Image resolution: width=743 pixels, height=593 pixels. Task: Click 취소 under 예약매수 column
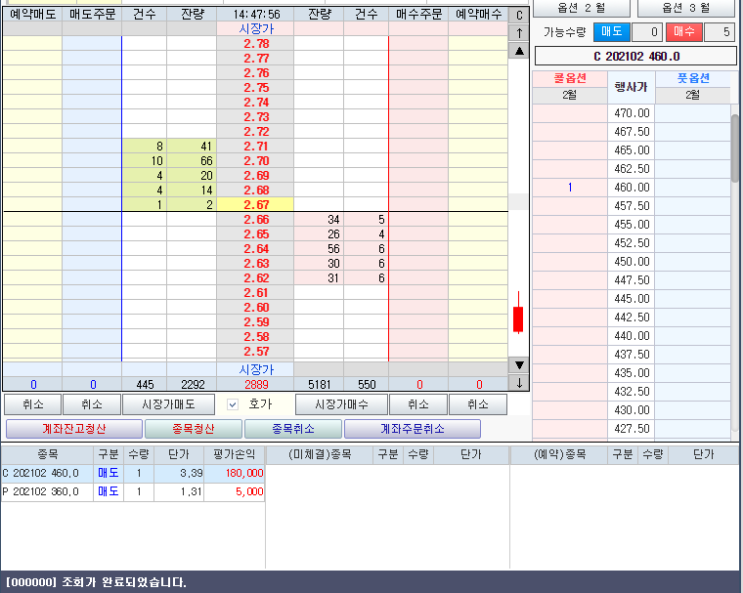tap(478, 404)
